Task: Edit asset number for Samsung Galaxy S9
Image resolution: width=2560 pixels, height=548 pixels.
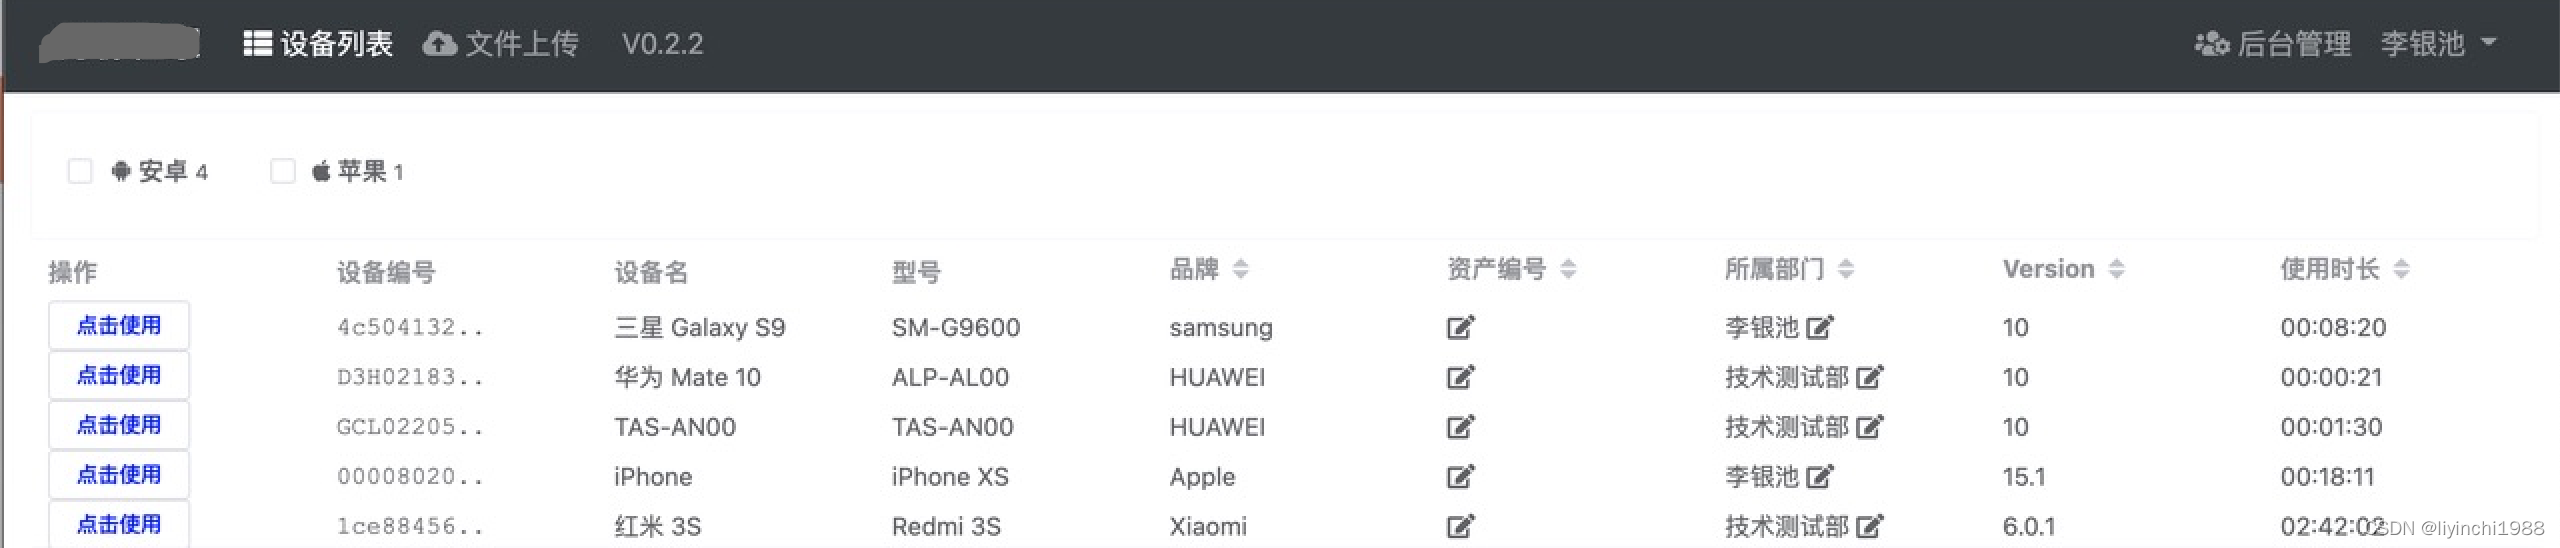Action: 1460,327
